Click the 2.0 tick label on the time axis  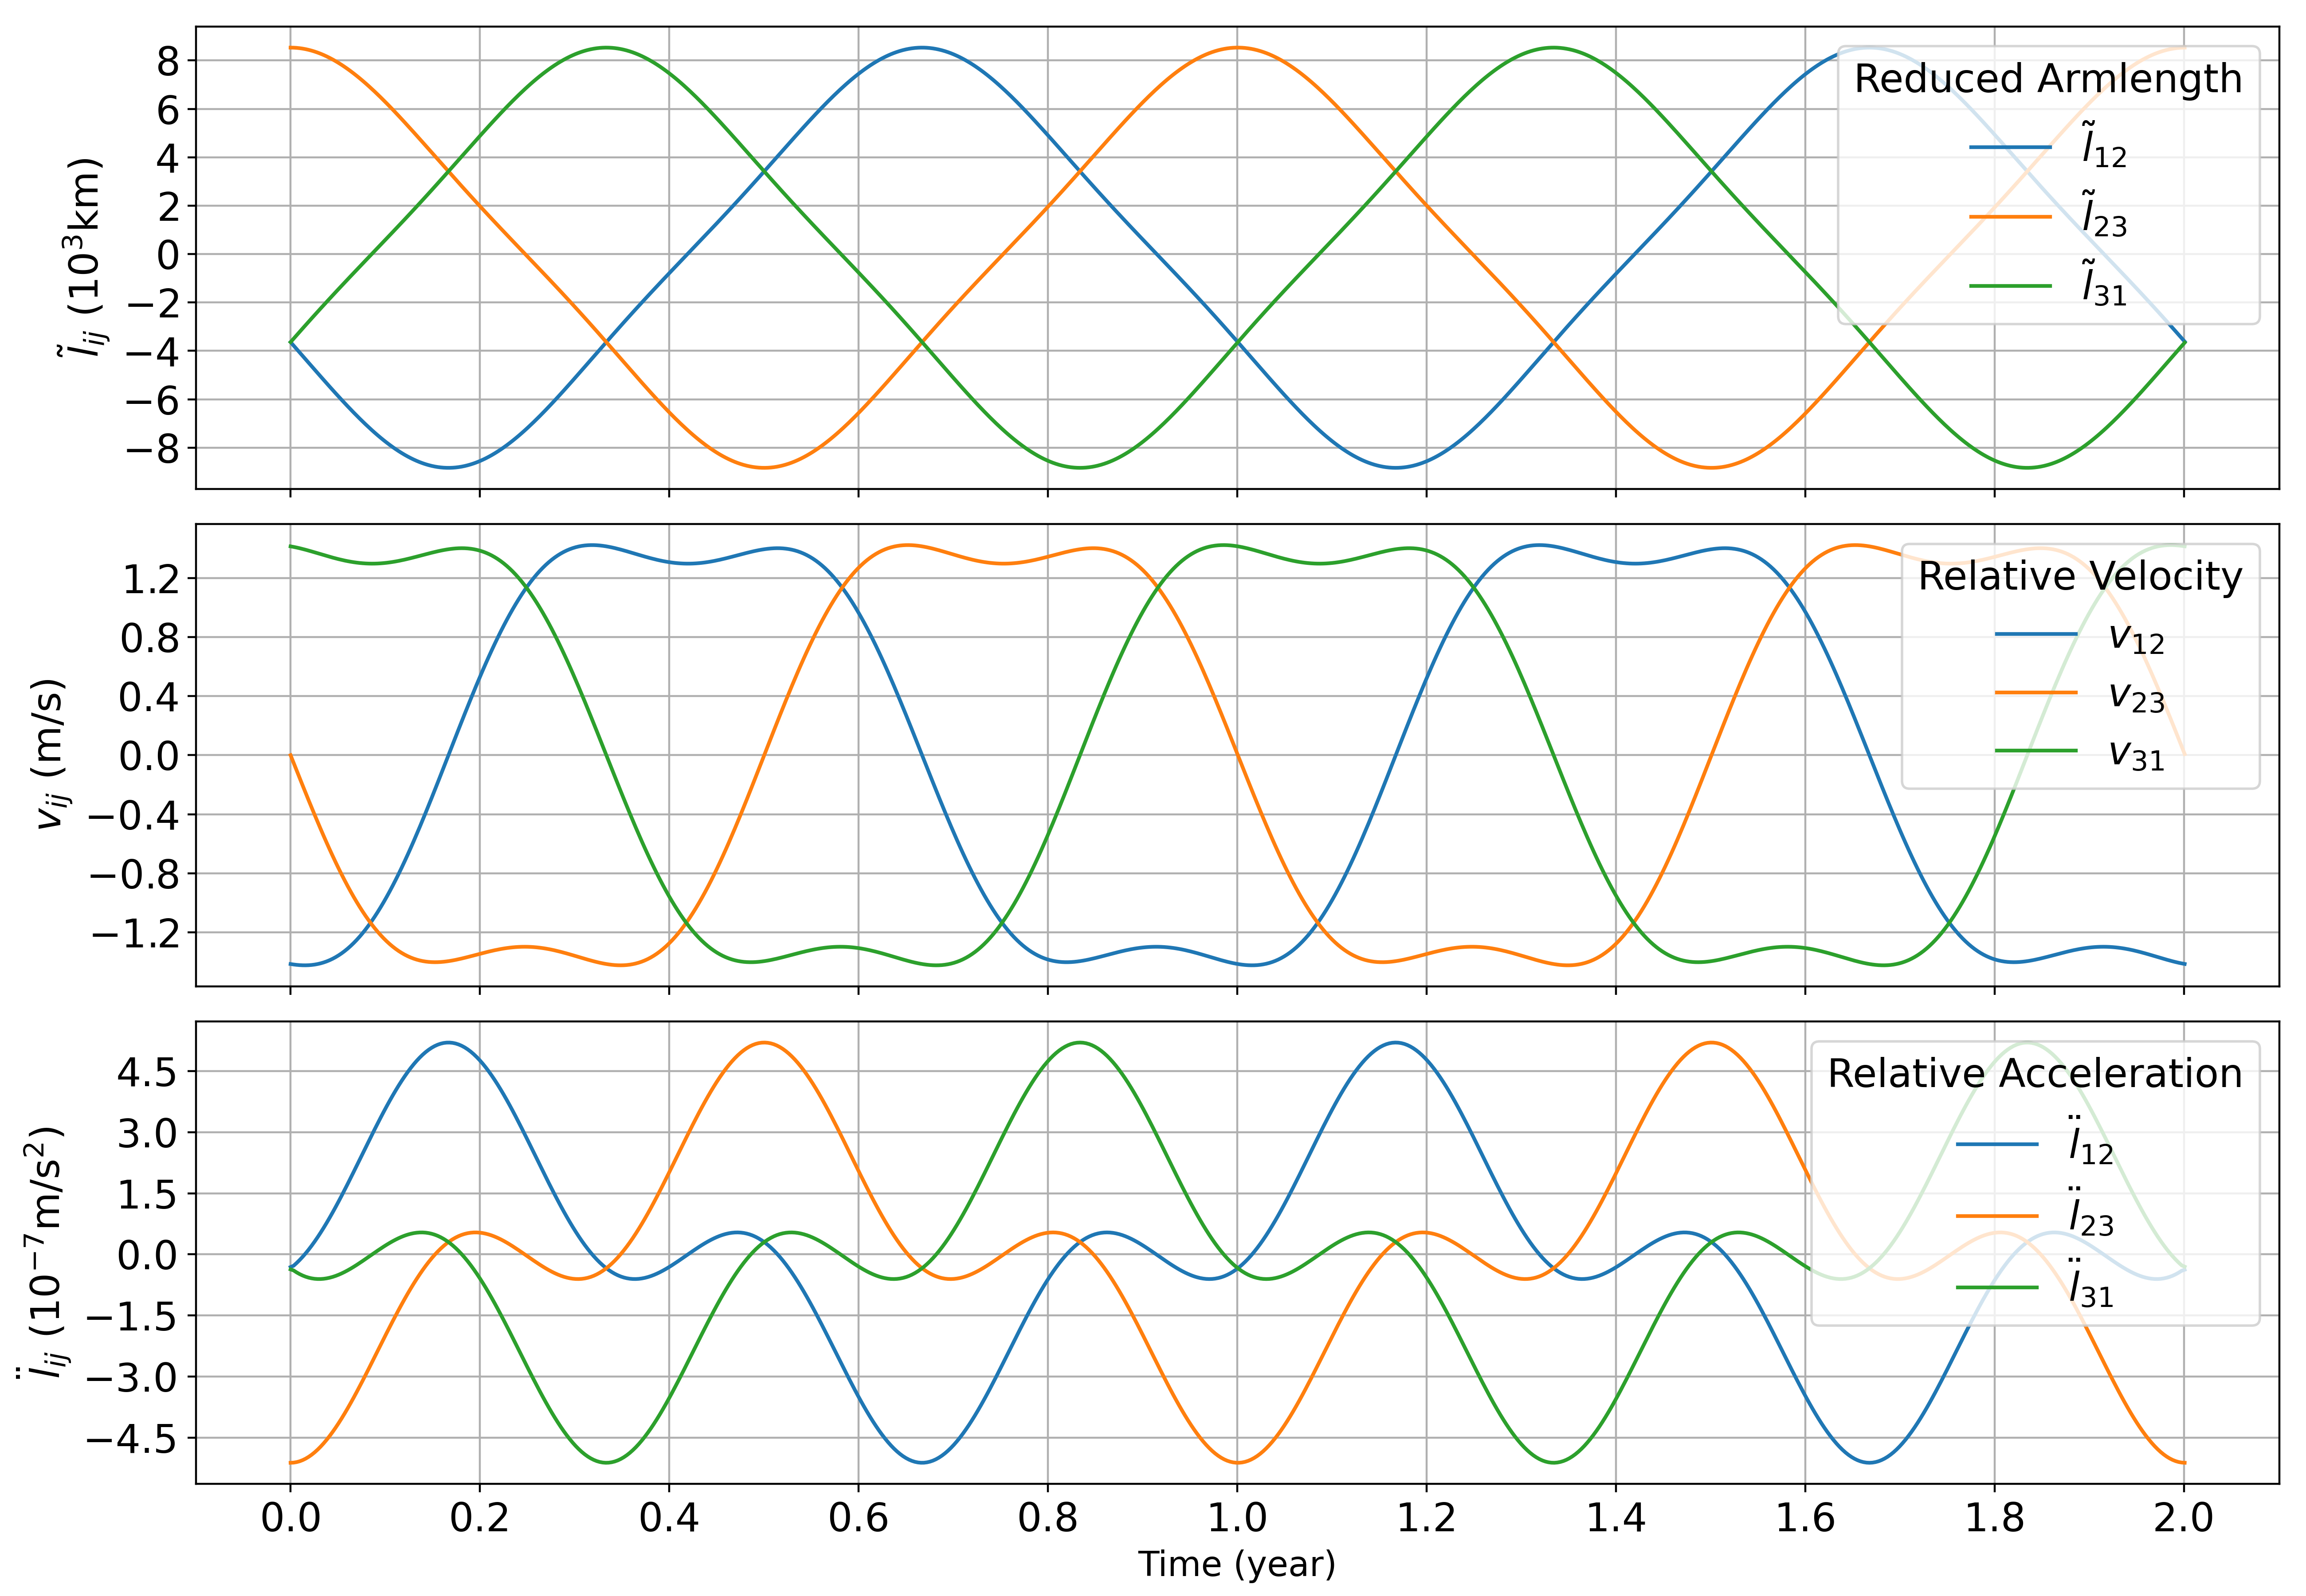tap(2183, 1518)
